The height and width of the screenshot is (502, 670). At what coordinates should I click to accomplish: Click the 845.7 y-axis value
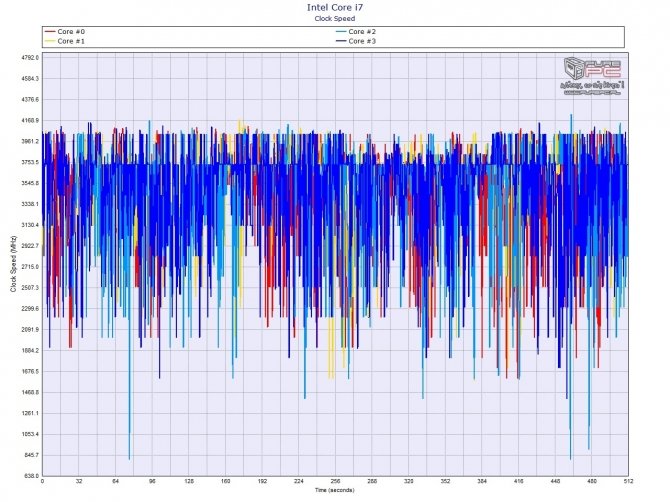(x=32, y=455)
